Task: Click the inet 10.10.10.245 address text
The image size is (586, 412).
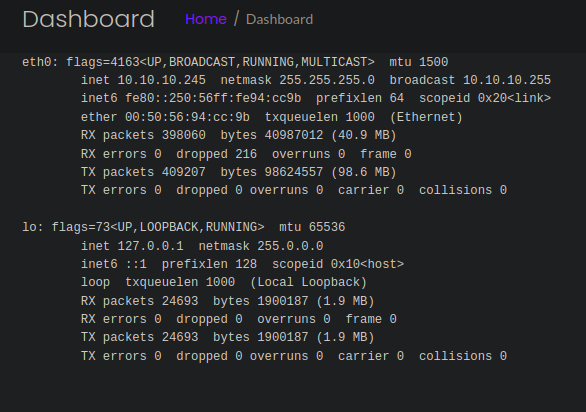Action: [x=143, y=80]
